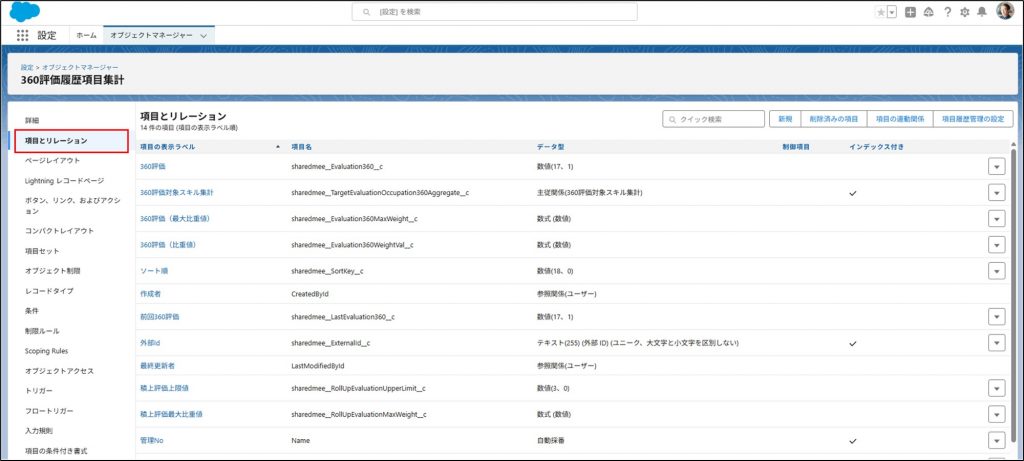Open the Trailhead guidance icon
Screen dimensions: 1024x461
tap(928, 12)
